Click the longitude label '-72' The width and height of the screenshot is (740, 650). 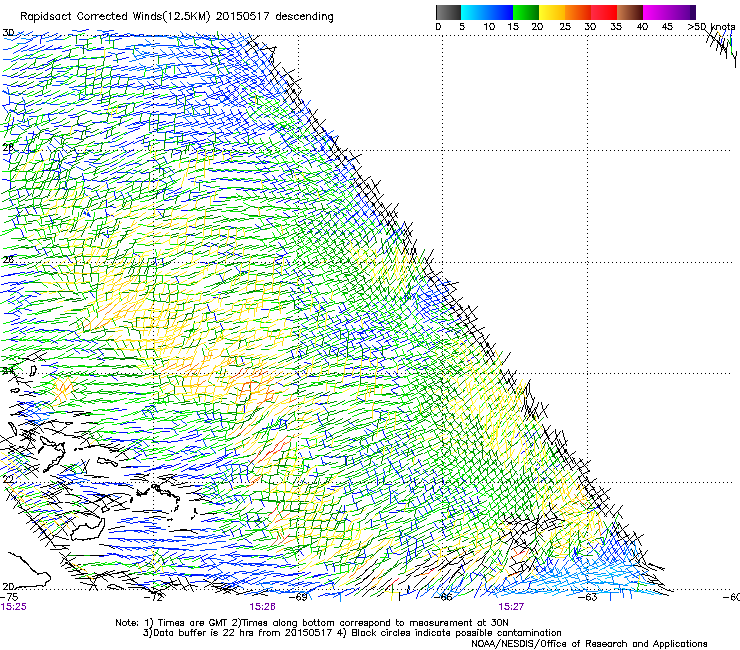(x=154, y=597)
